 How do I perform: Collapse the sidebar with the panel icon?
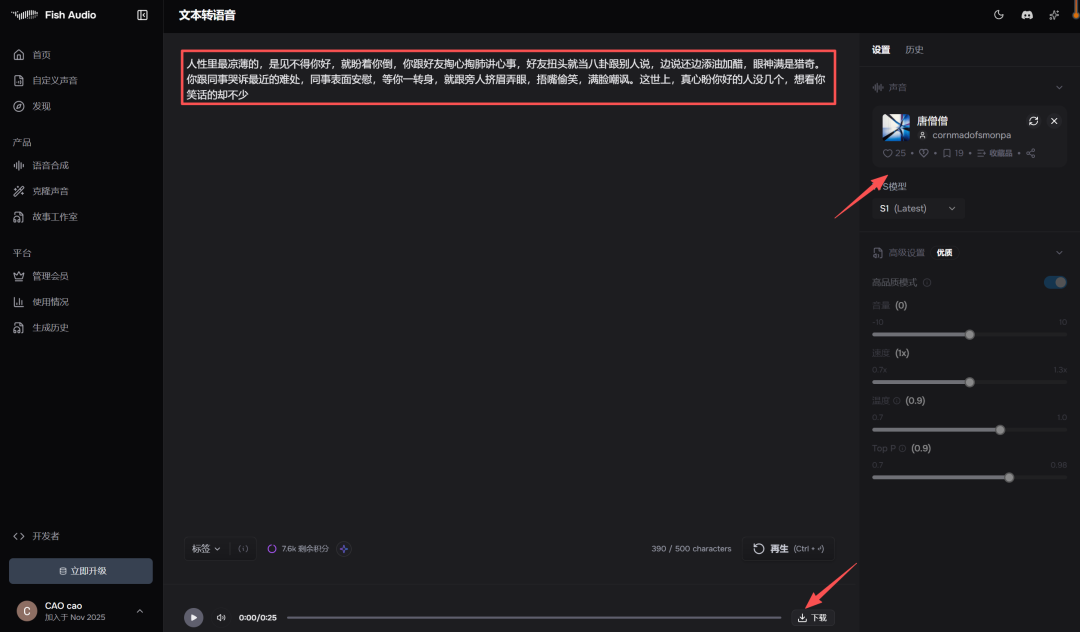click(x=142, y=15)
